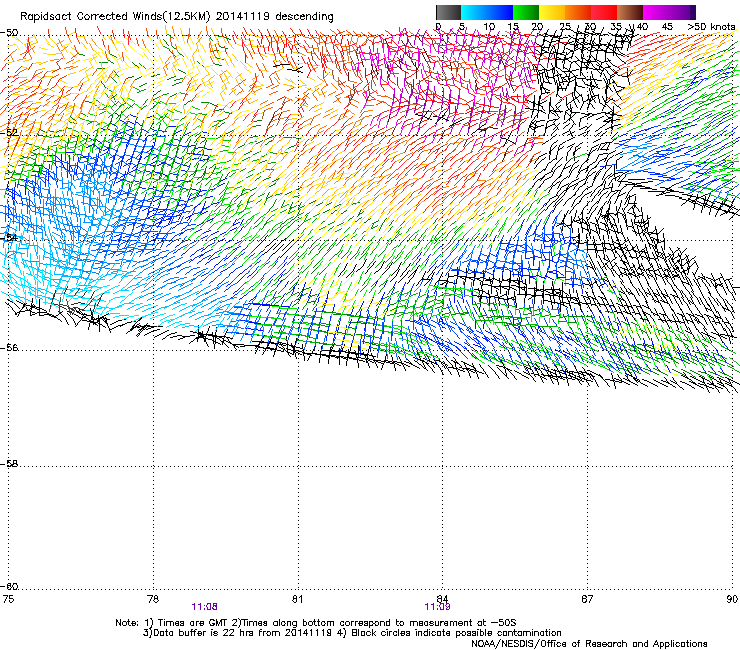Click the '90' longitude axis label
This screenshot has height=650, width=740.
tap(732, 599)
